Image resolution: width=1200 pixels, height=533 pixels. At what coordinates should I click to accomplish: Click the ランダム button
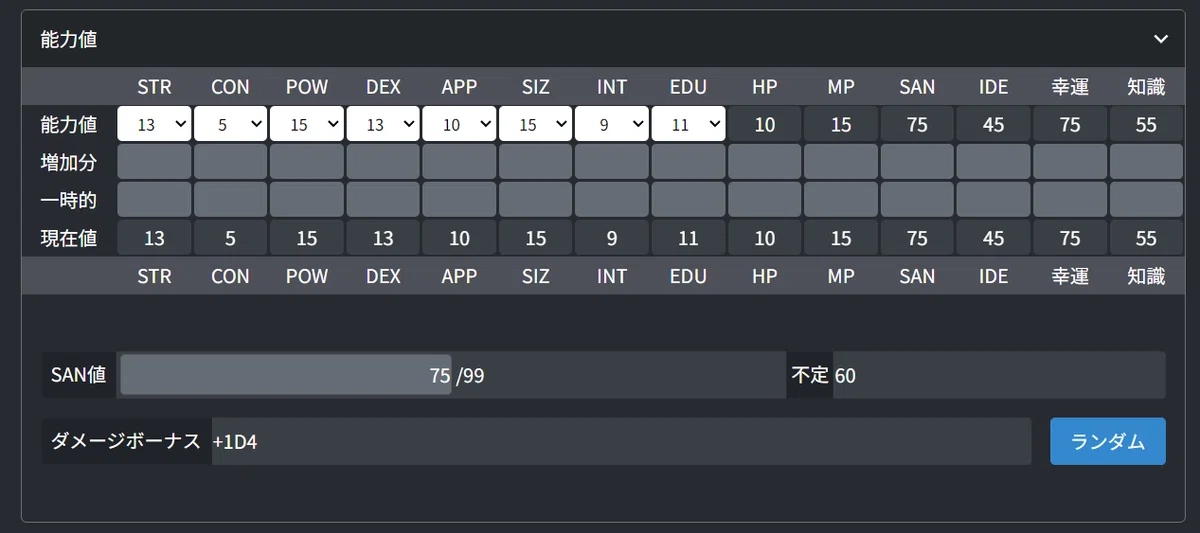click(x=1108, y=441)
